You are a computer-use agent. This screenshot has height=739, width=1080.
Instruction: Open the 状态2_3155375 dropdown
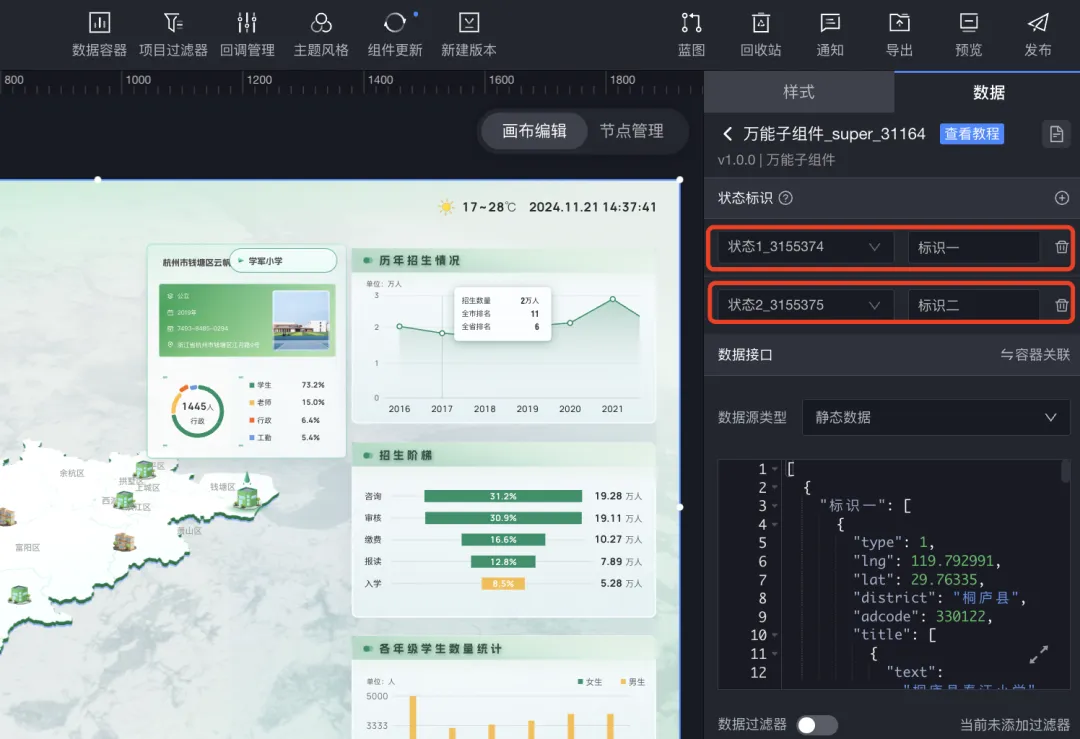[x=805, y=305]
